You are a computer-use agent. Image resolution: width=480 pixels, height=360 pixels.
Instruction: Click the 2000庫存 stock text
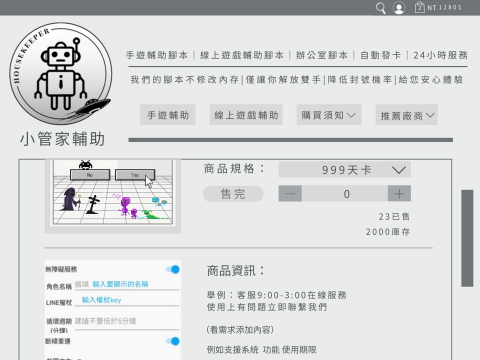pyautogui.click(x=388, y=232)
